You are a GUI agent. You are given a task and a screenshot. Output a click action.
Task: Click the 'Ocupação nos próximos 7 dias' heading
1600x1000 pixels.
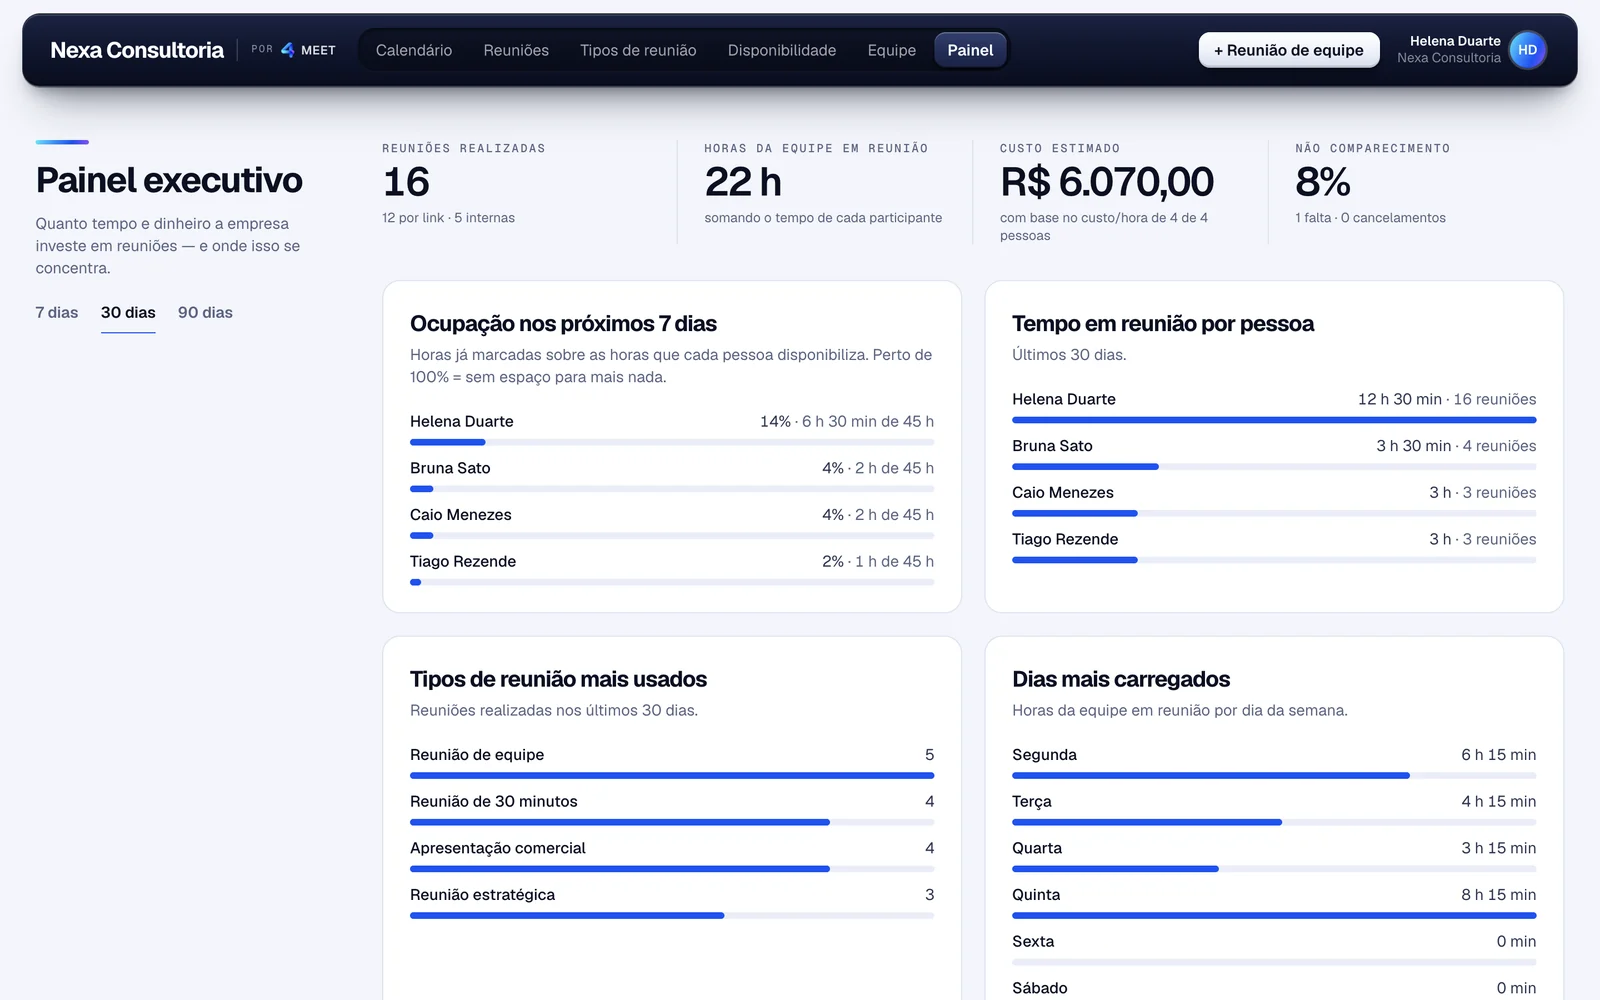(563, 324)
